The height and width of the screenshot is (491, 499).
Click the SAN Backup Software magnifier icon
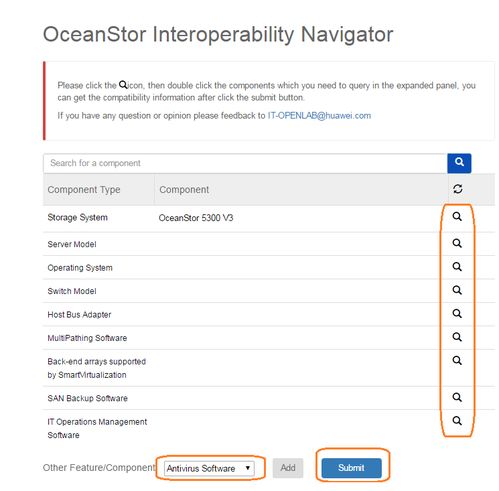click(457, 397)
